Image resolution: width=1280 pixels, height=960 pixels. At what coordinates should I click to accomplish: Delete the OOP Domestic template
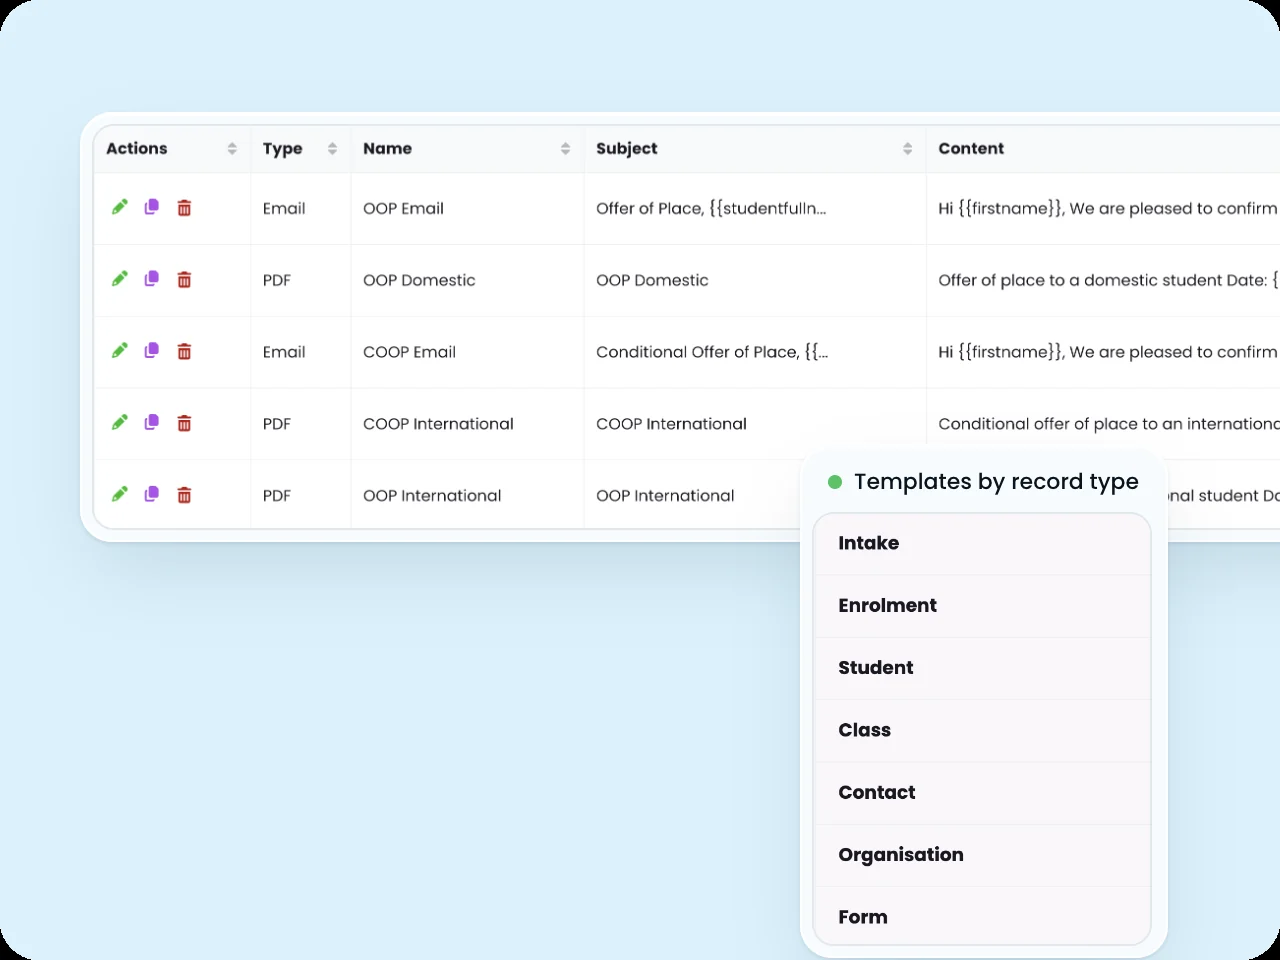[184, 280]
